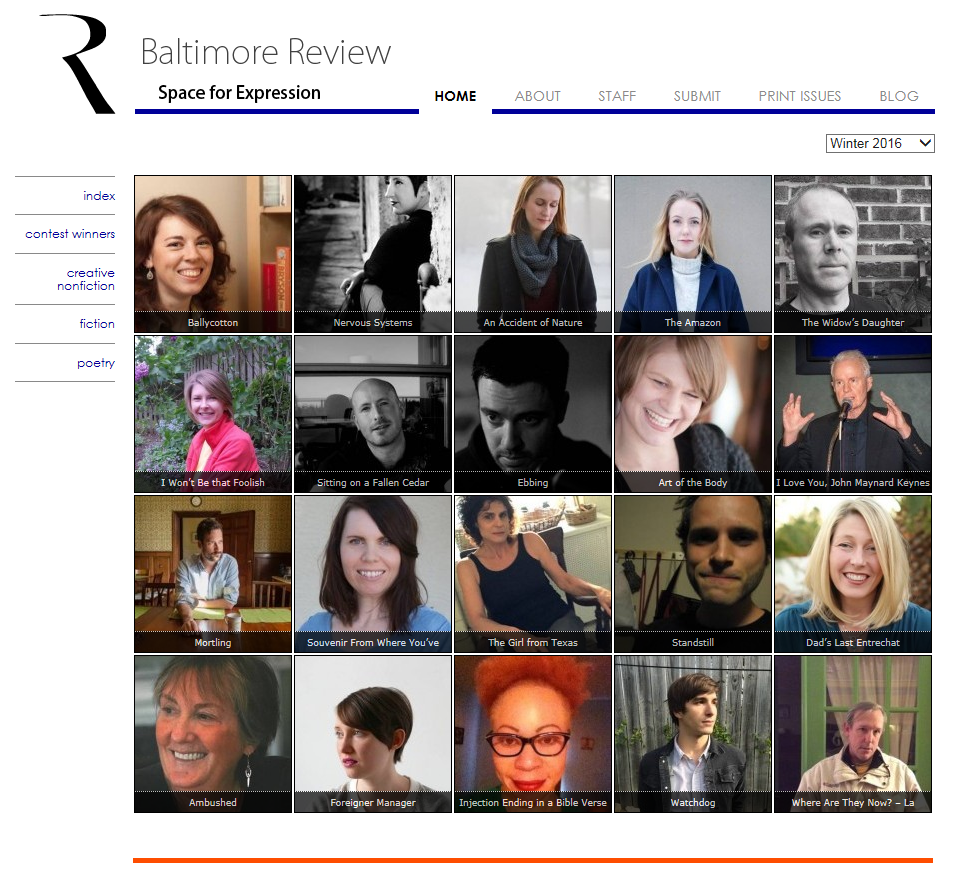Open the Ebbing thumbnail
Image resolution: width=968 pixels, height=880 pixels.
(533, 414)
